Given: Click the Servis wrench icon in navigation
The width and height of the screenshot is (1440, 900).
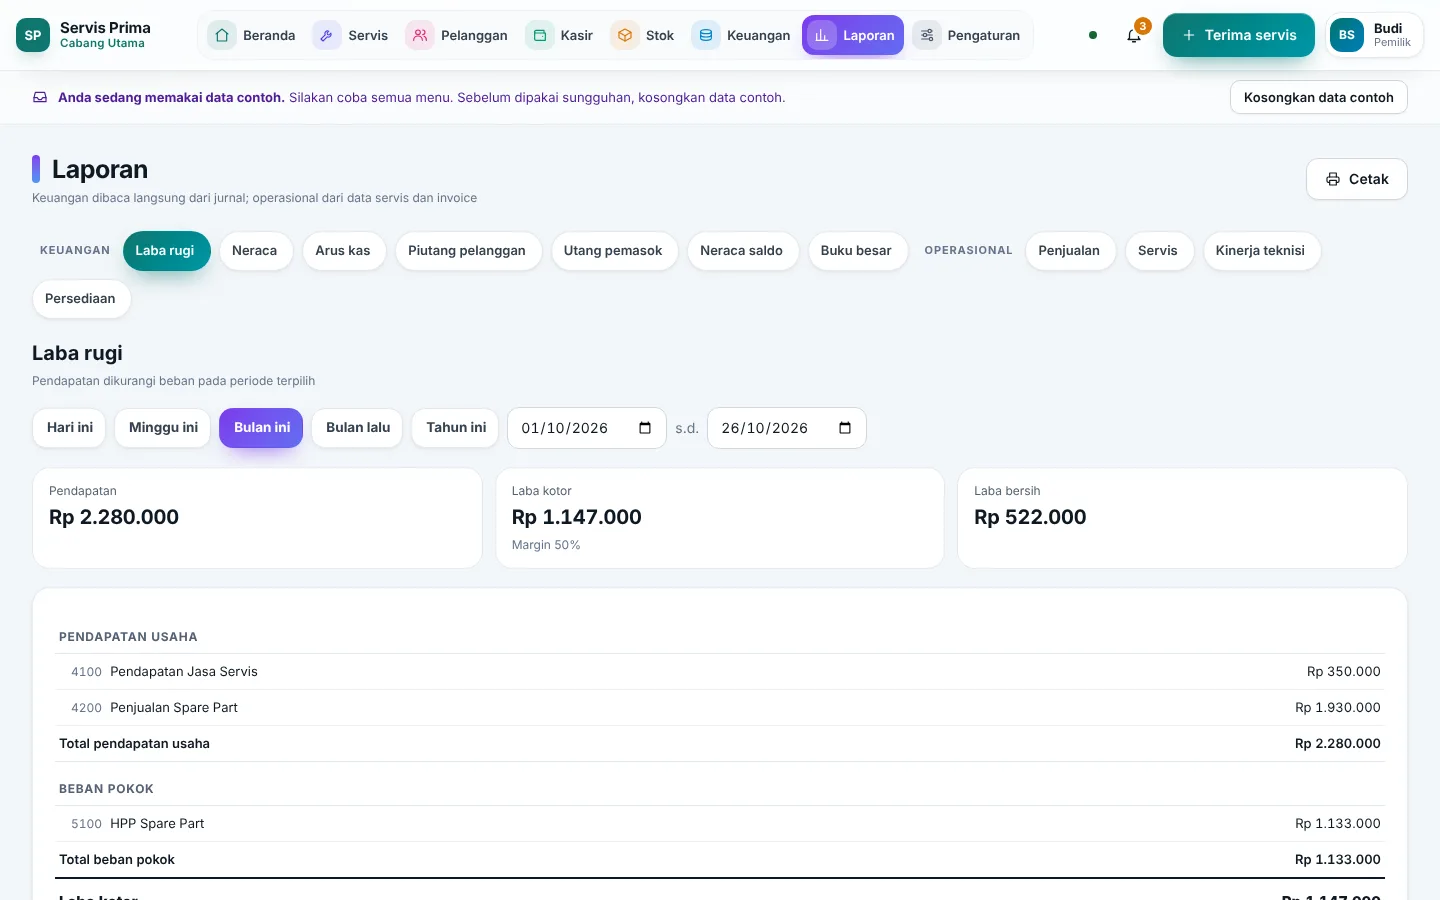Looking at the screenshot, I should coord(327,35).
